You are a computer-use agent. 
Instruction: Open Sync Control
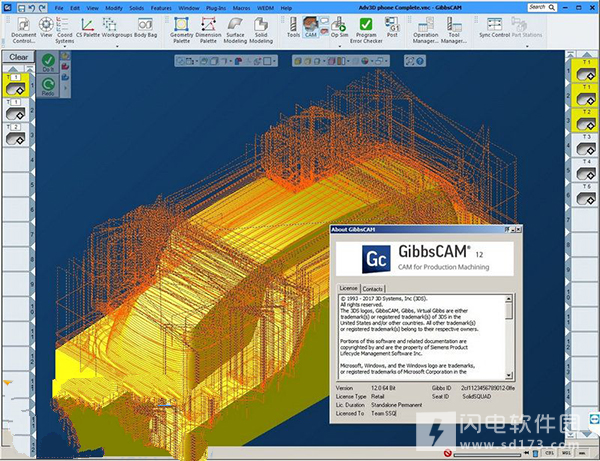tap(494, 27)
